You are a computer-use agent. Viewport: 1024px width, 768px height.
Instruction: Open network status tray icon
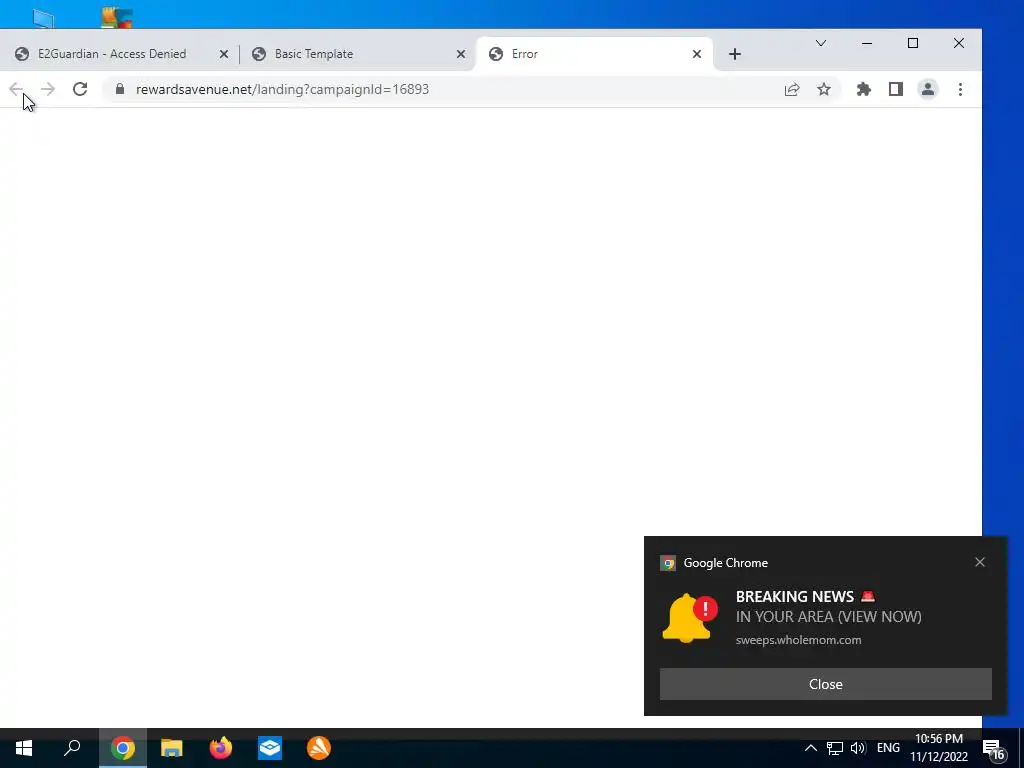coord(835,748)
